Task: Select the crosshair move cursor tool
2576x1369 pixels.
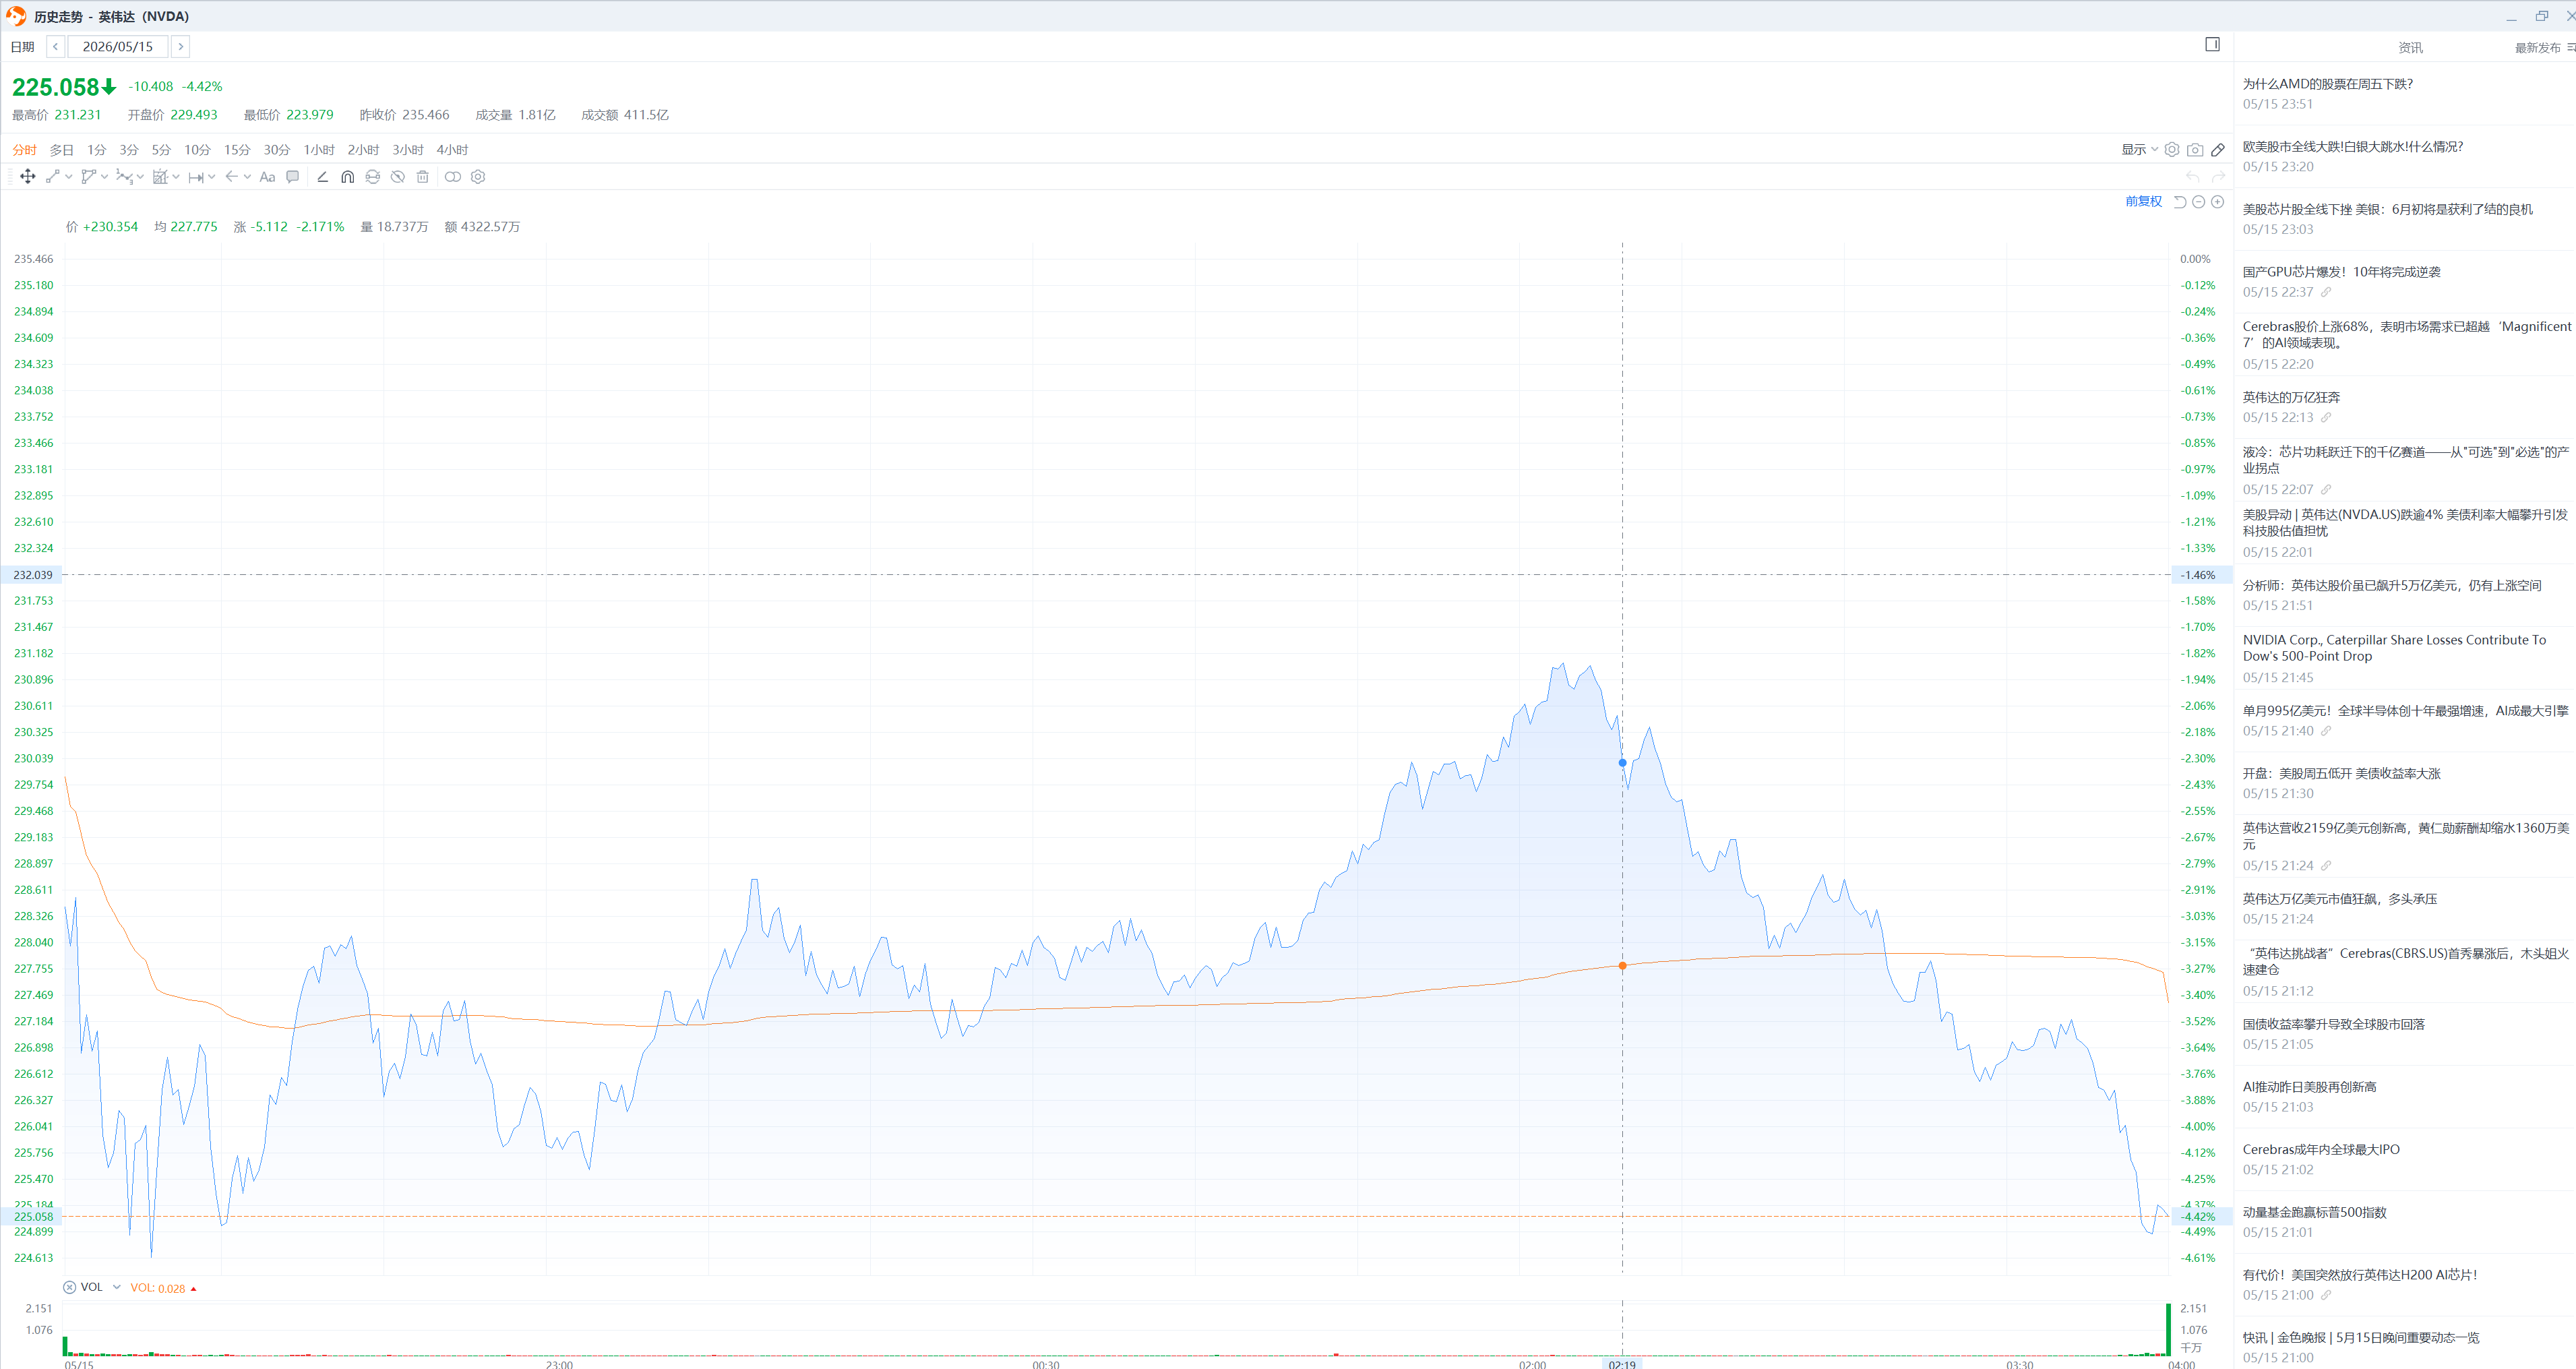Action: 27,177
